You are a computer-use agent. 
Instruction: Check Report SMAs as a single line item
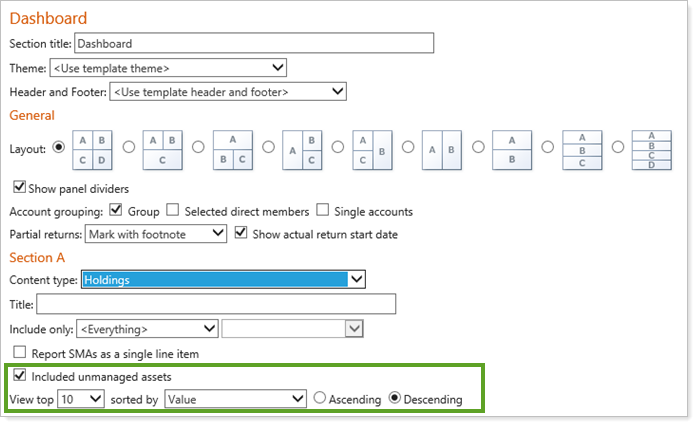19,352
